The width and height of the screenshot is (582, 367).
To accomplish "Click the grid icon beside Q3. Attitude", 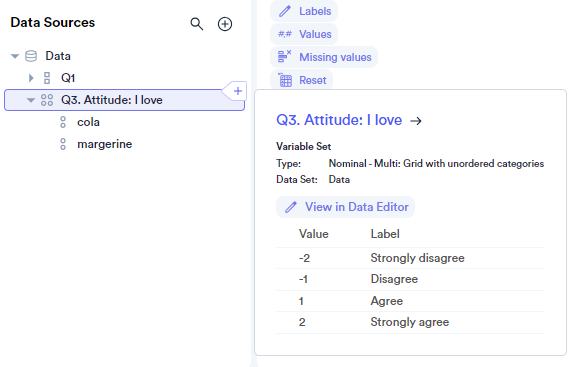I will coord(47,100).
